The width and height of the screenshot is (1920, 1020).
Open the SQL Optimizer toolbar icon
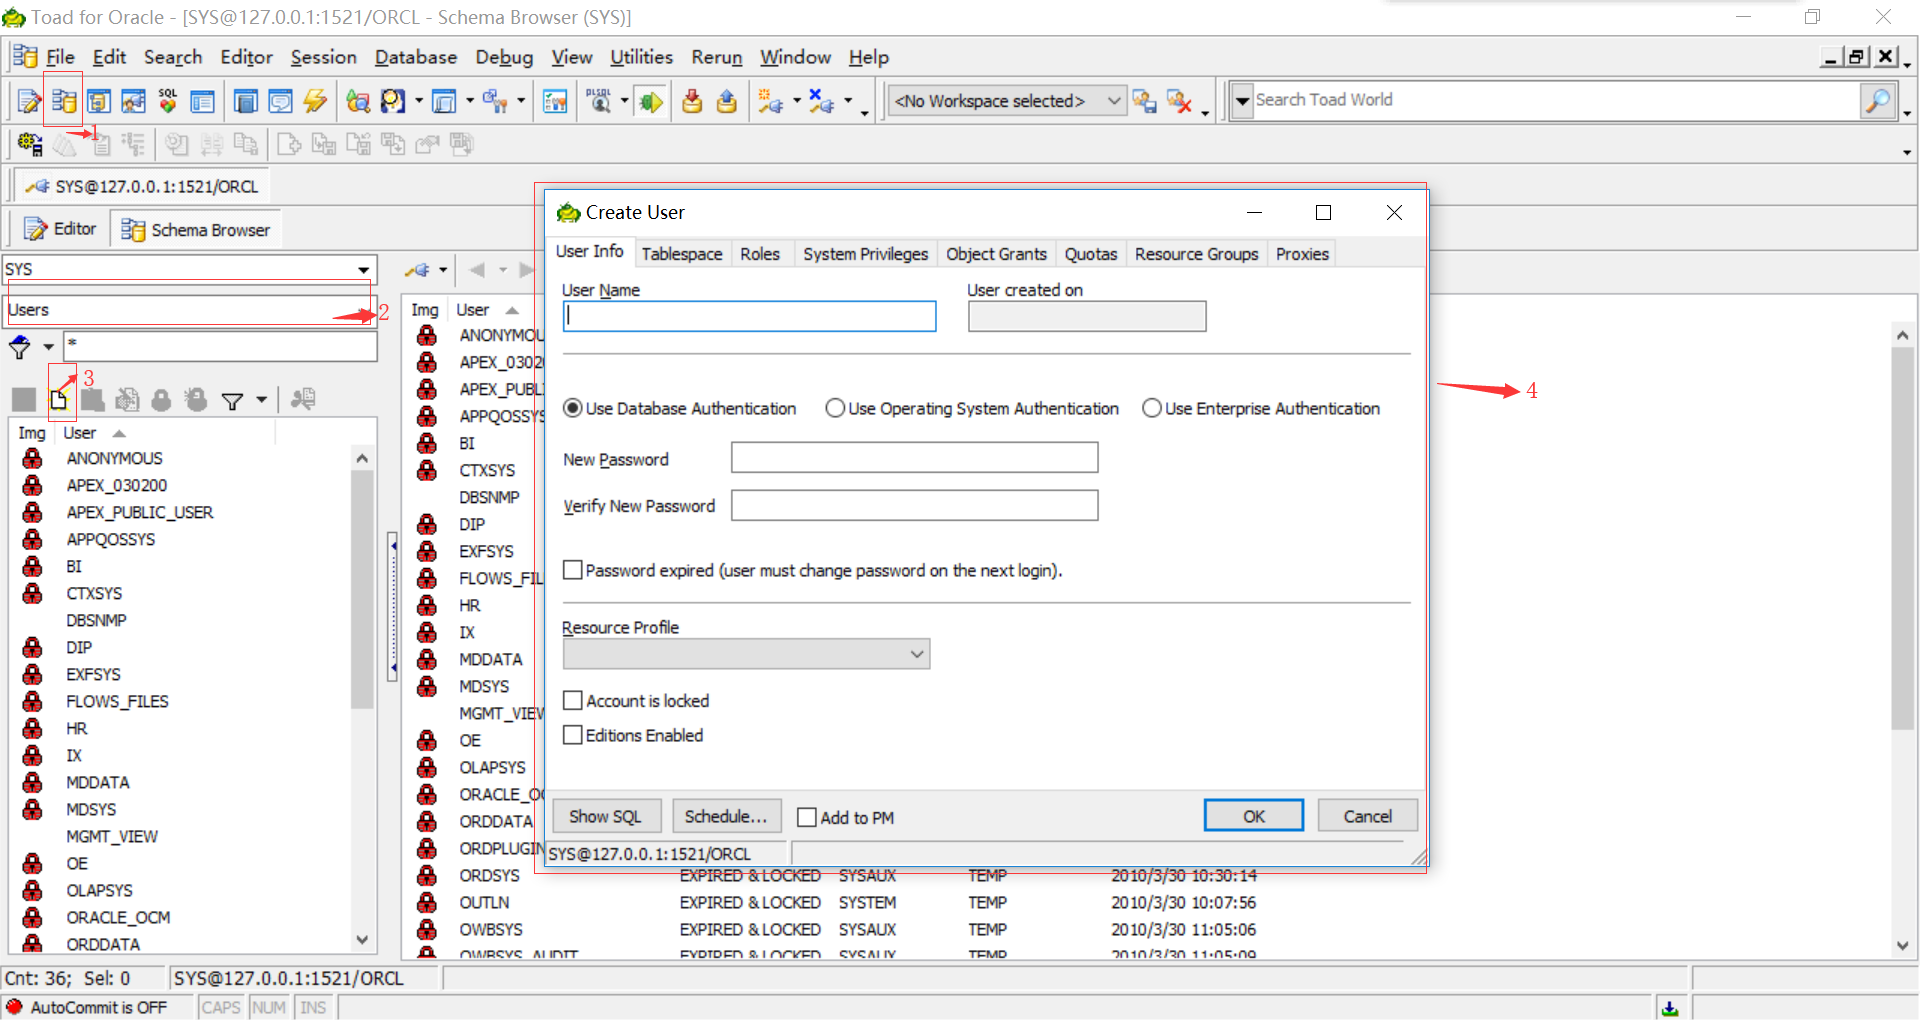click(x=168, y=101)
